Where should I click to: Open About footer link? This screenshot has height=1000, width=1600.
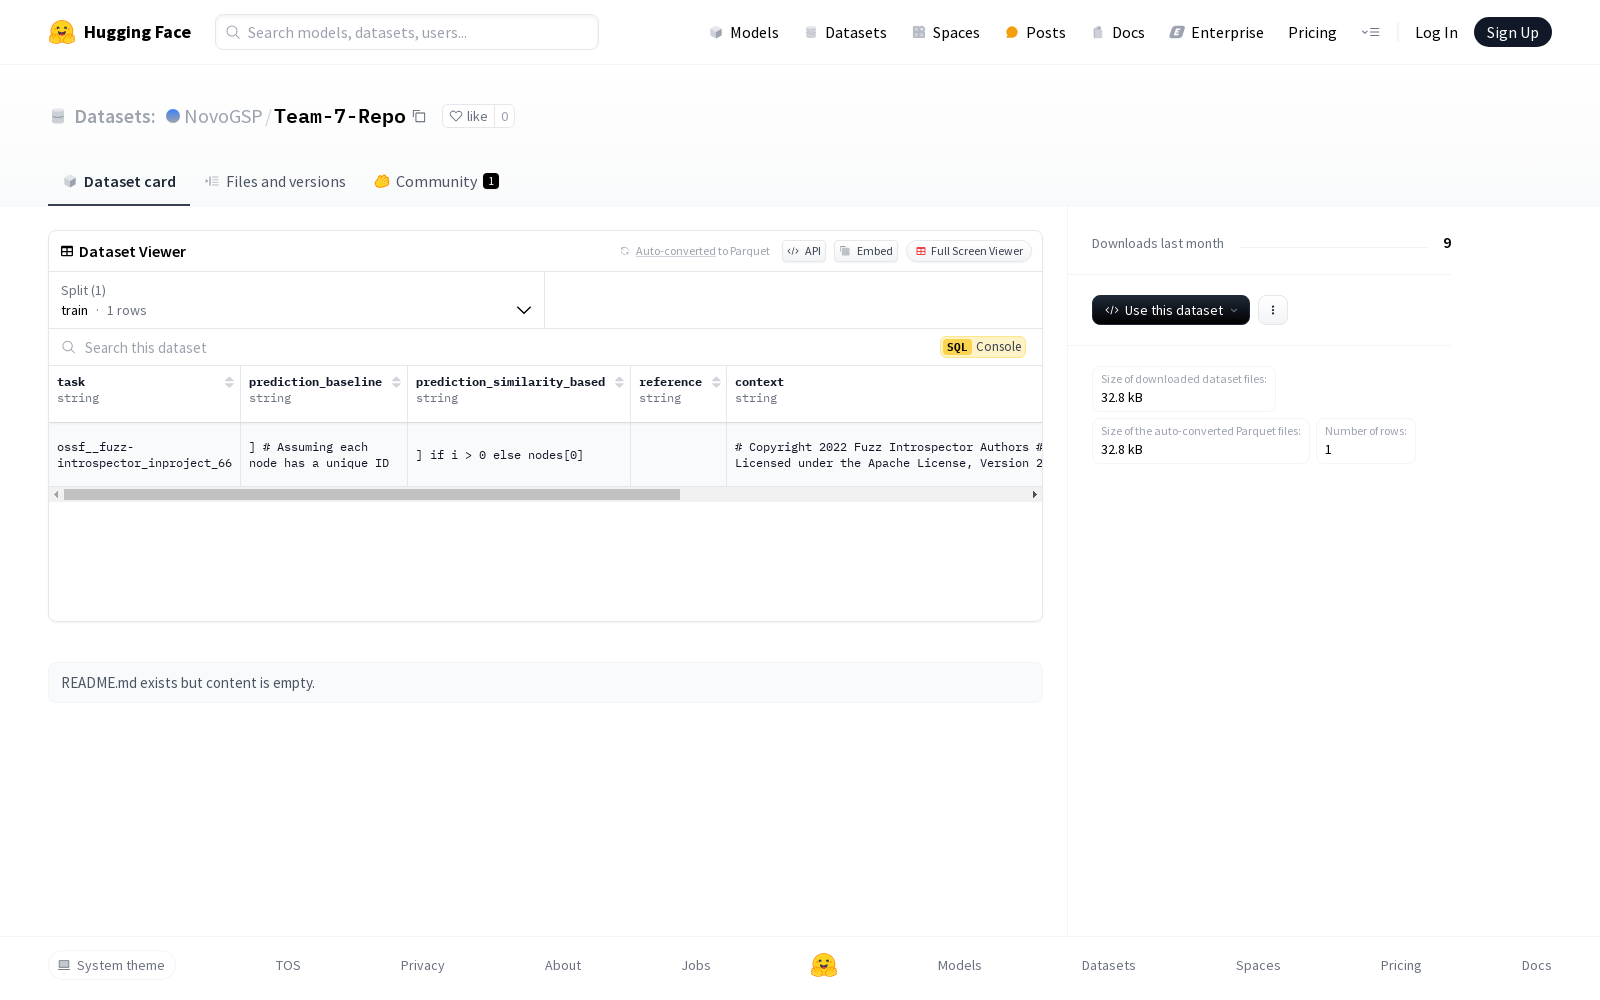[x=563, y=965]
